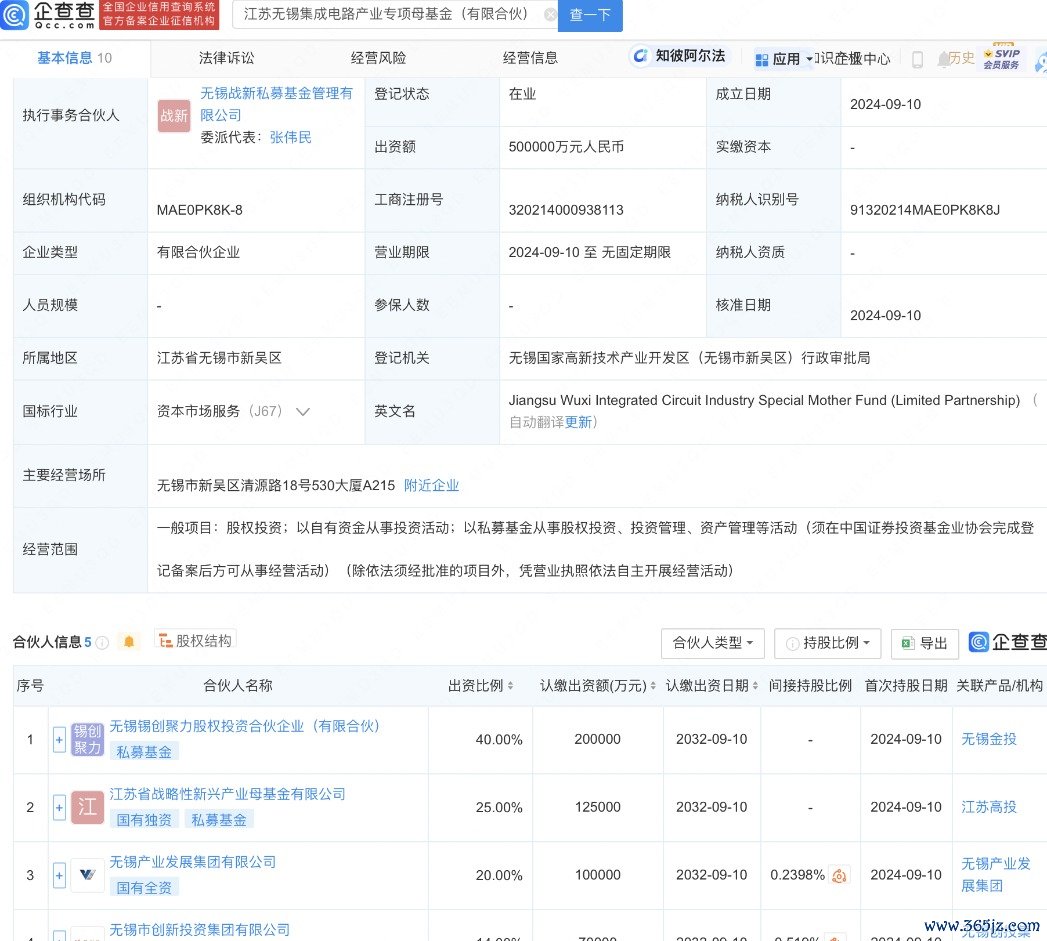Viewport: 1047px width, 941px height.
Task: Open the 无锡产业发展集团 related institution link
Action: (x=996, y=875)
